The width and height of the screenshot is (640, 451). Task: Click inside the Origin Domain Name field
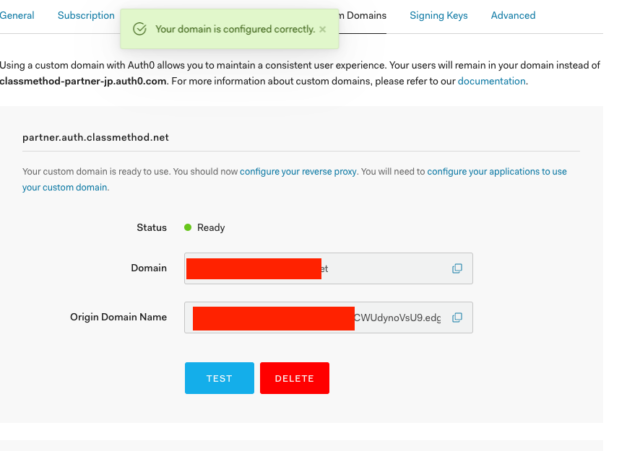coord(329,318)
